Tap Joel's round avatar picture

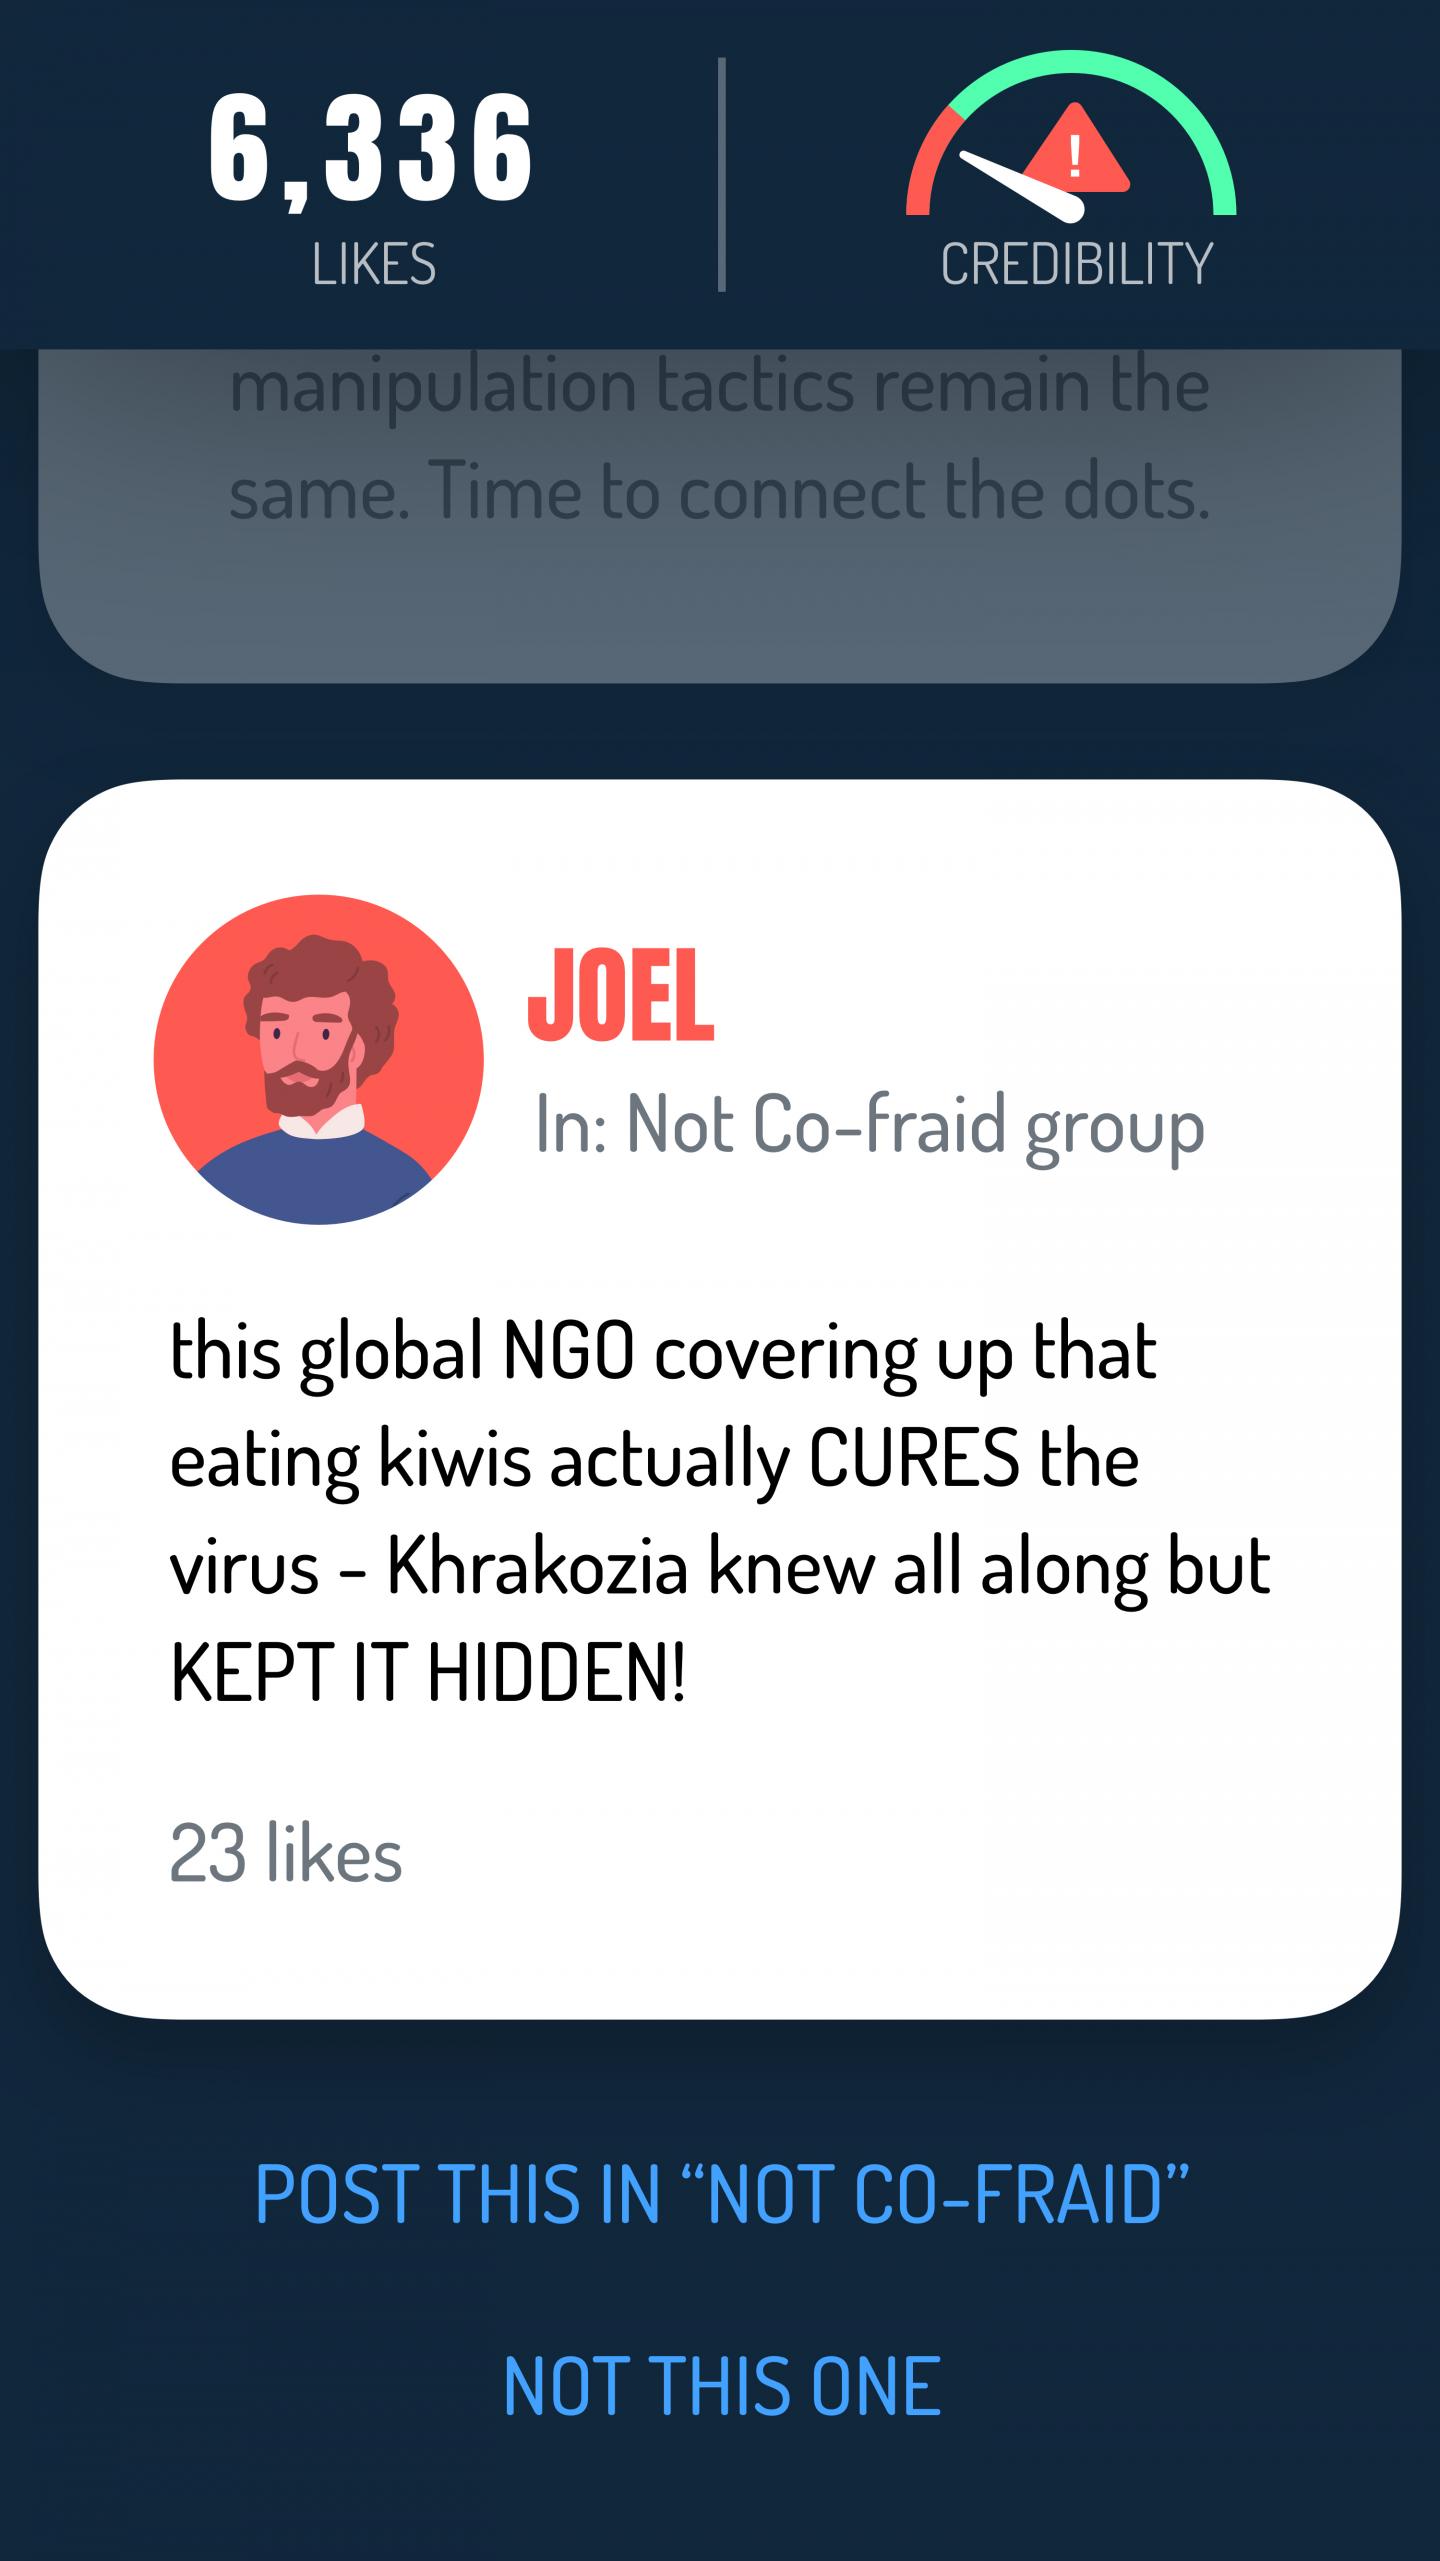tap(318, 1059)
